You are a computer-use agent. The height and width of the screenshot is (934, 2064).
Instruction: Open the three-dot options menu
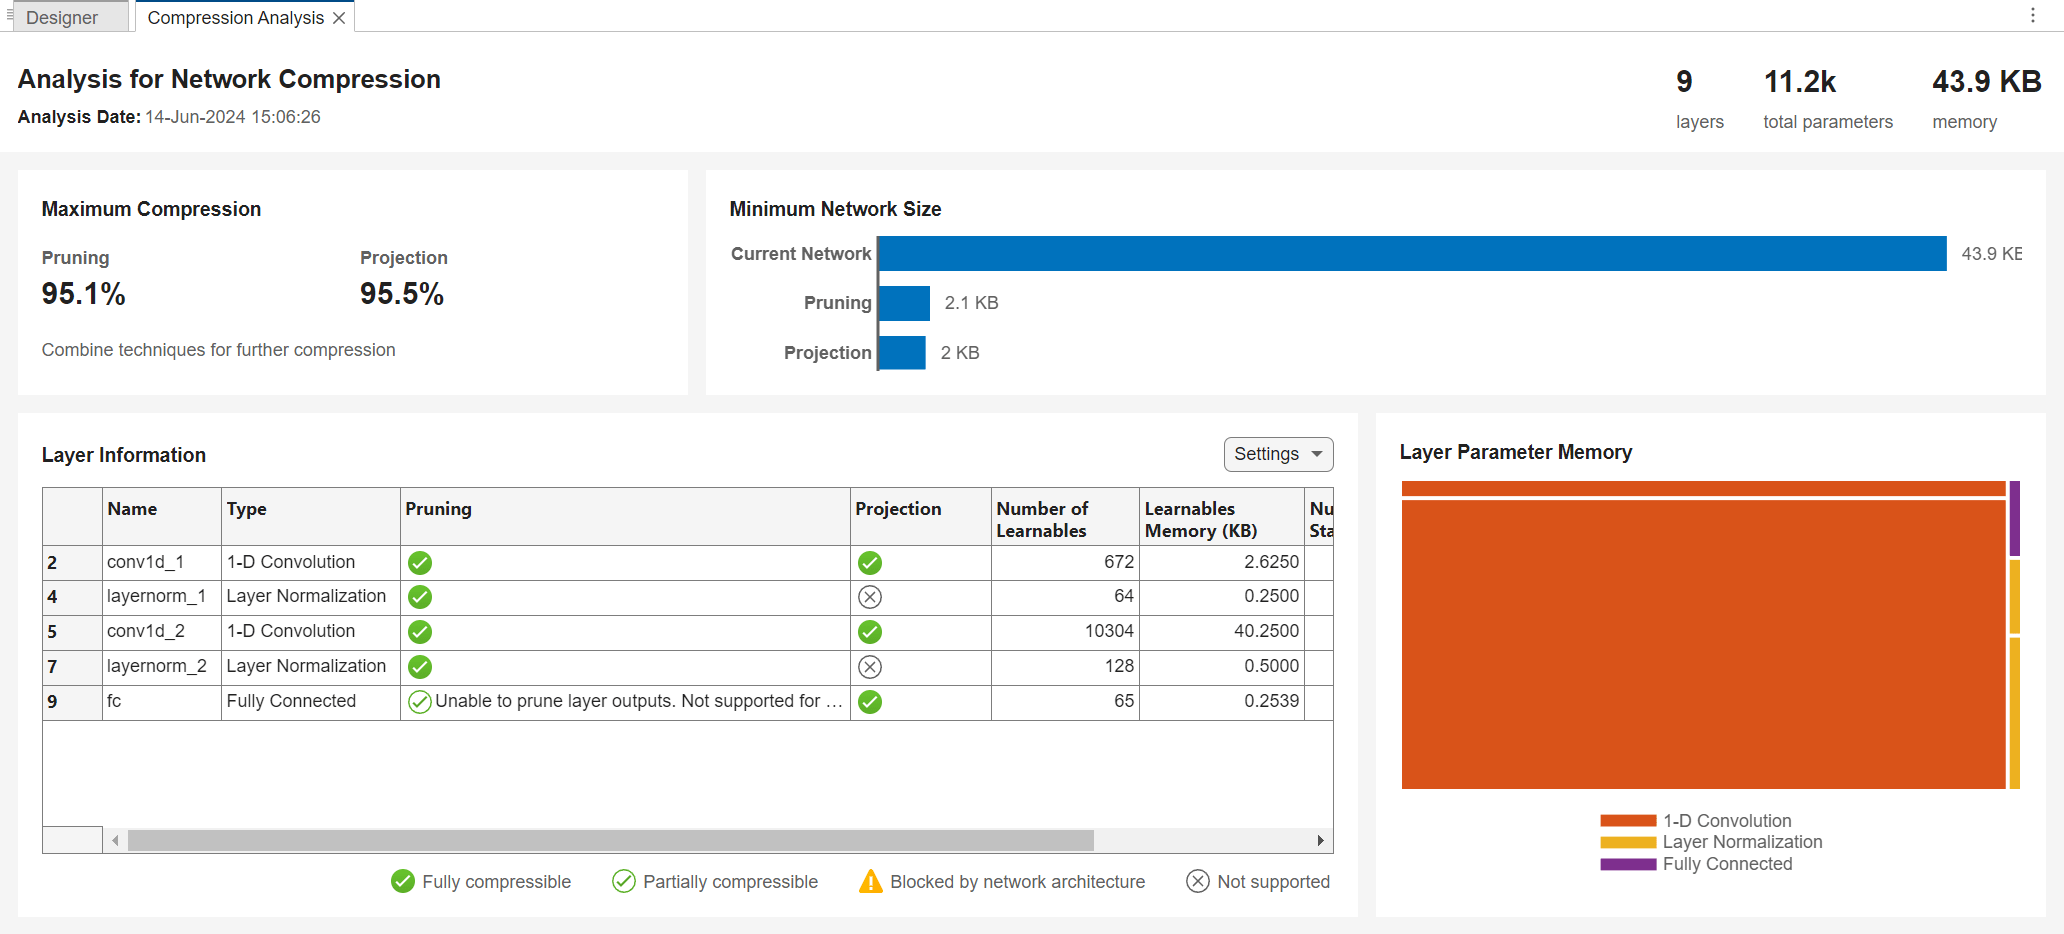[x=2033, y=15]
